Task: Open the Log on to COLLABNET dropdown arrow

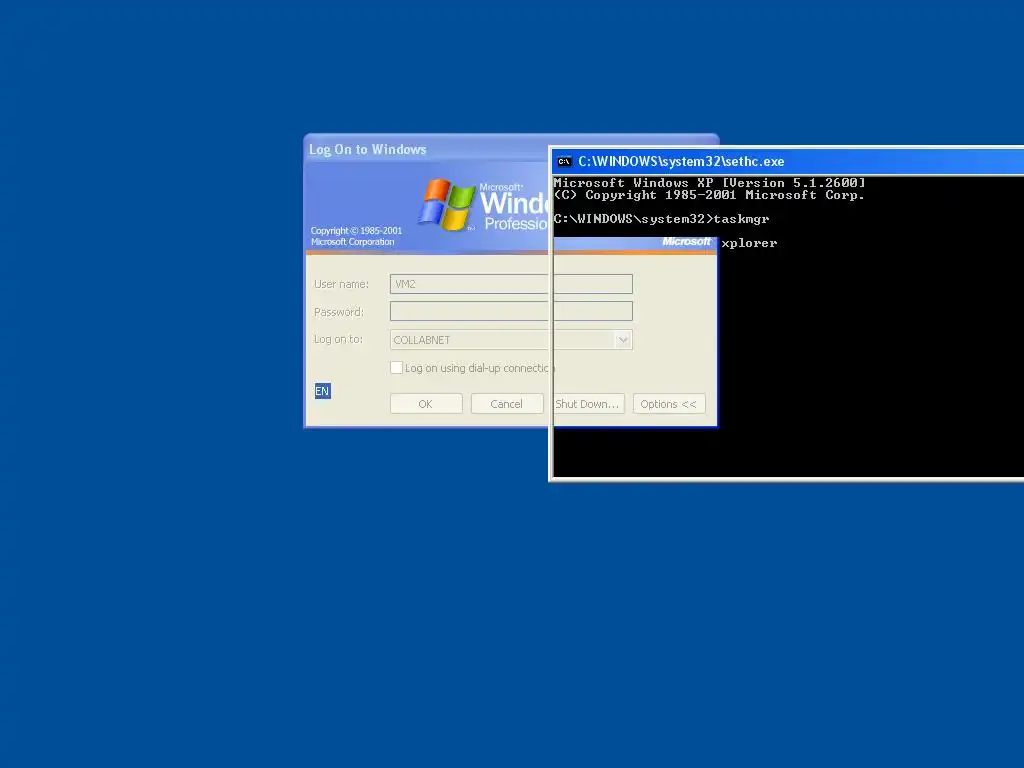Action: coord(622,340)
